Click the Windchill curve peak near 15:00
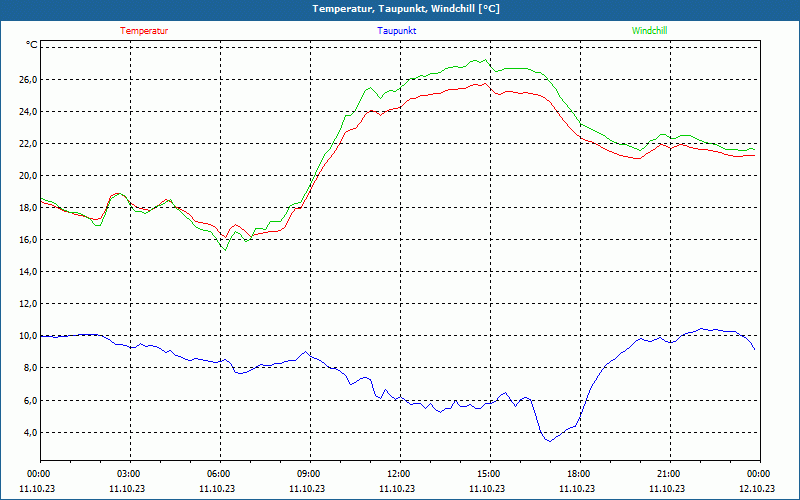 (x=485, y=60)
